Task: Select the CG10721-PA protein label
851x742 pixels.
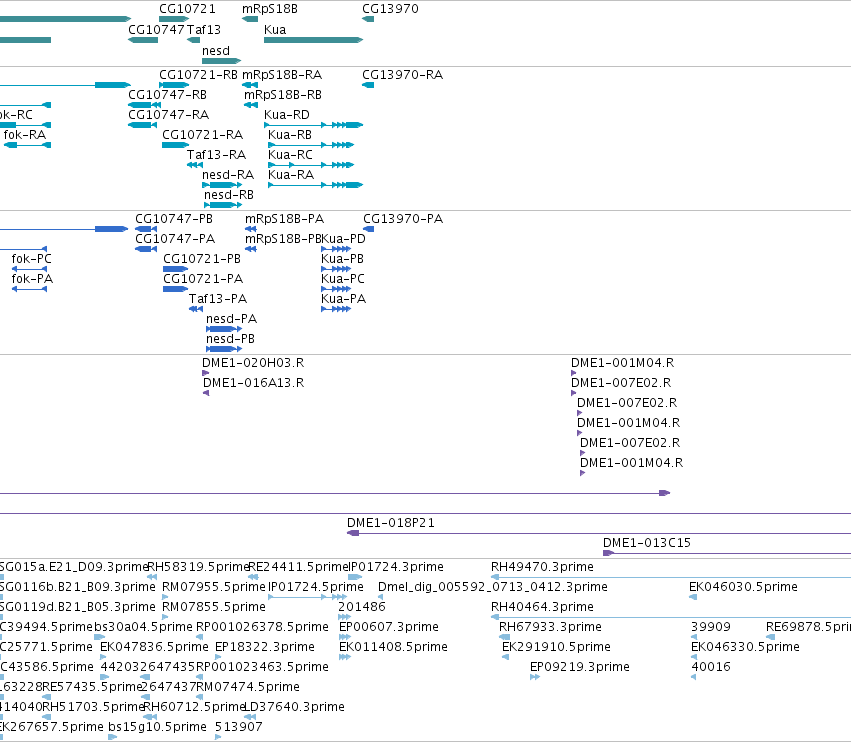Action: tap(203, 280)
